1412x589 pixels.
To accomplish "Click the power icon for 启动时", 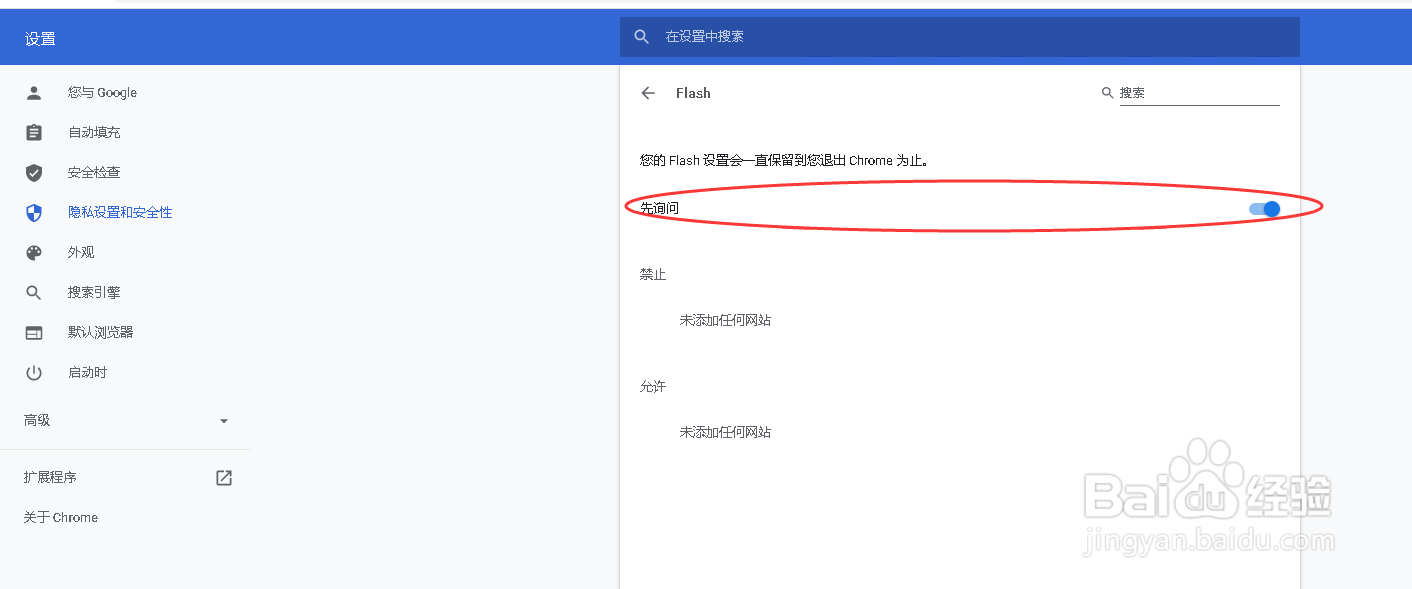I will [34, 373].
